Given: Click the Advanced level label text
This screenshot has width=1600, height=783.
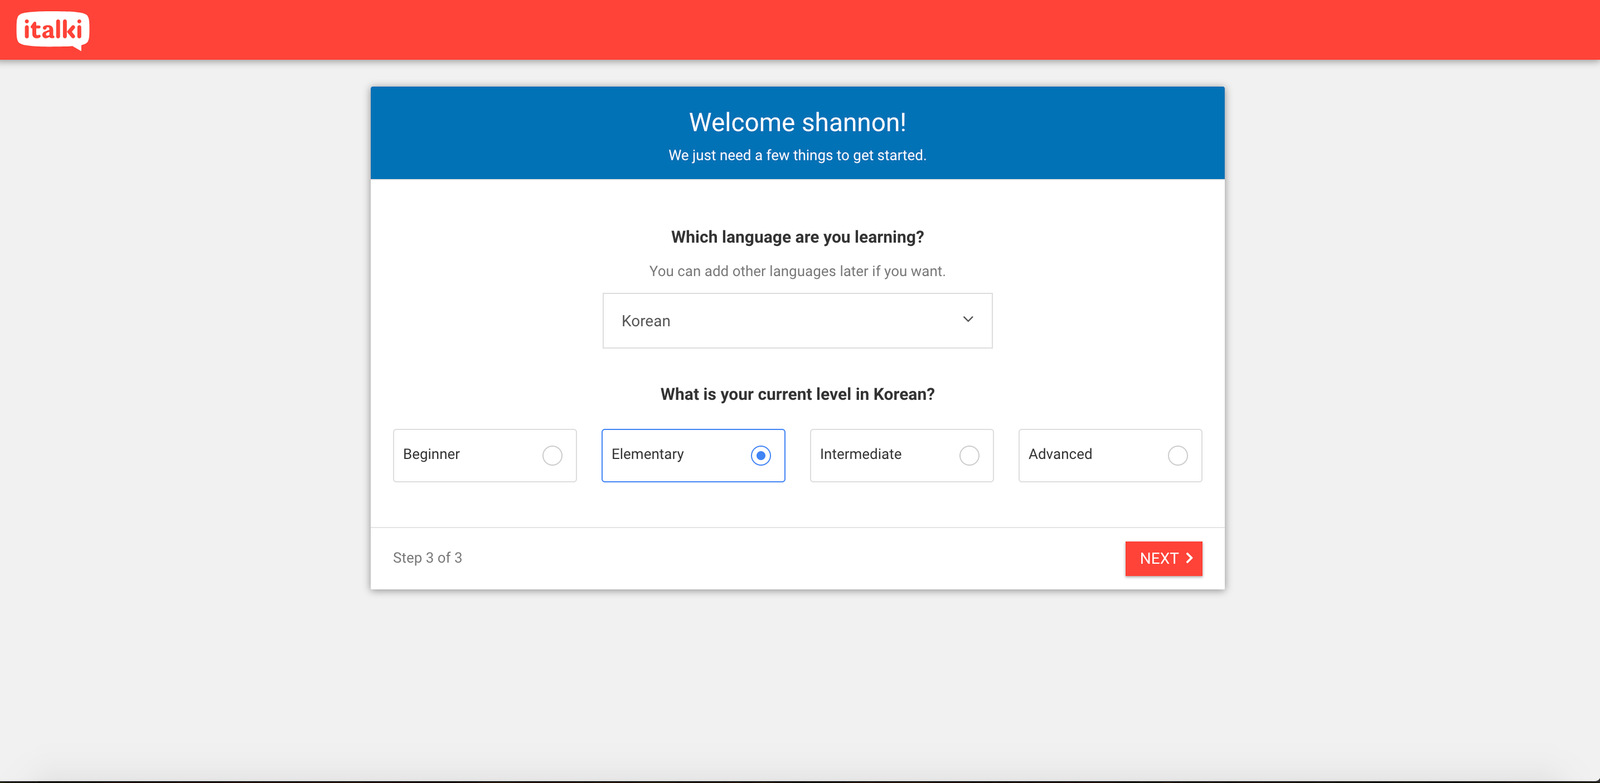Looking at the screenshot, I should pos(1060,454).
